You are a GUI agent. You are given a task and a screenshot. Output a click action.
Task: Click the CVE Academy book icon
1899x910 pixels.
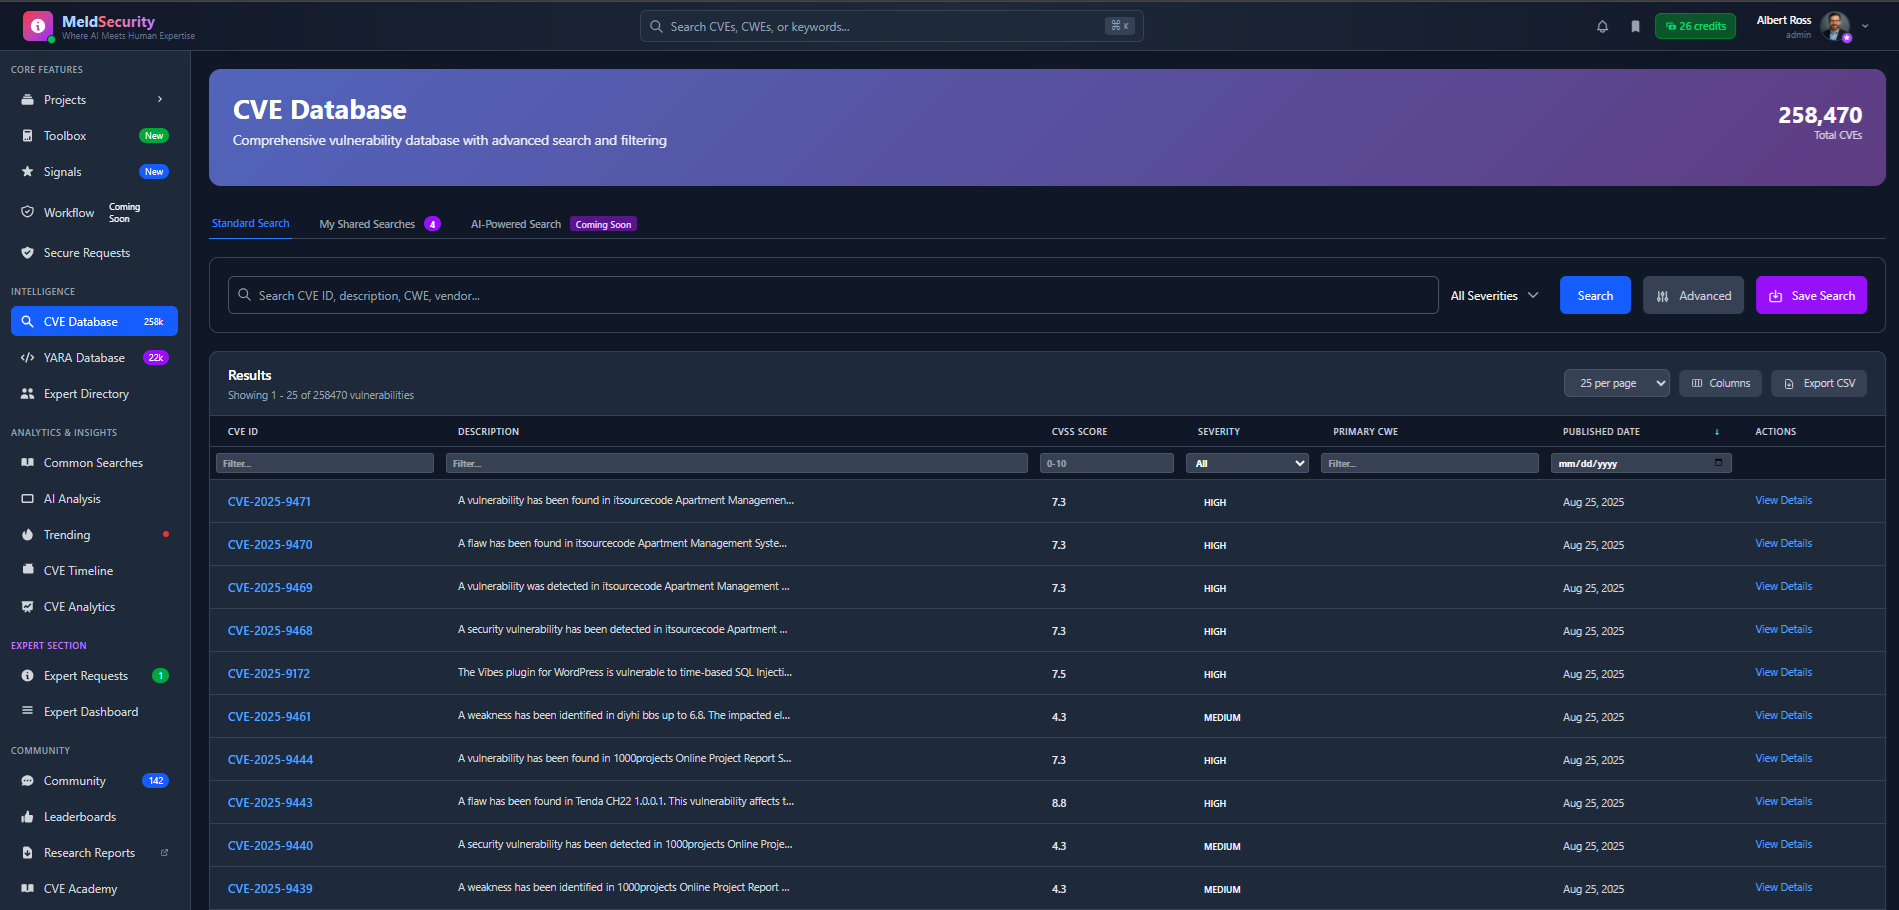(x=27, y=889)
